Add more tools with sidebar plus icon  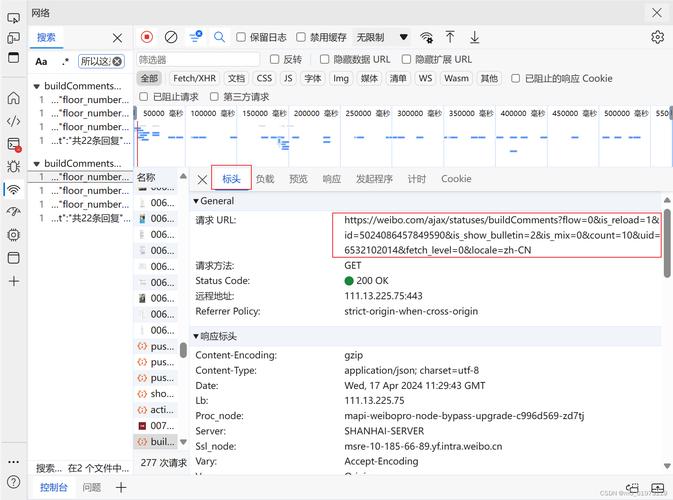14,281
